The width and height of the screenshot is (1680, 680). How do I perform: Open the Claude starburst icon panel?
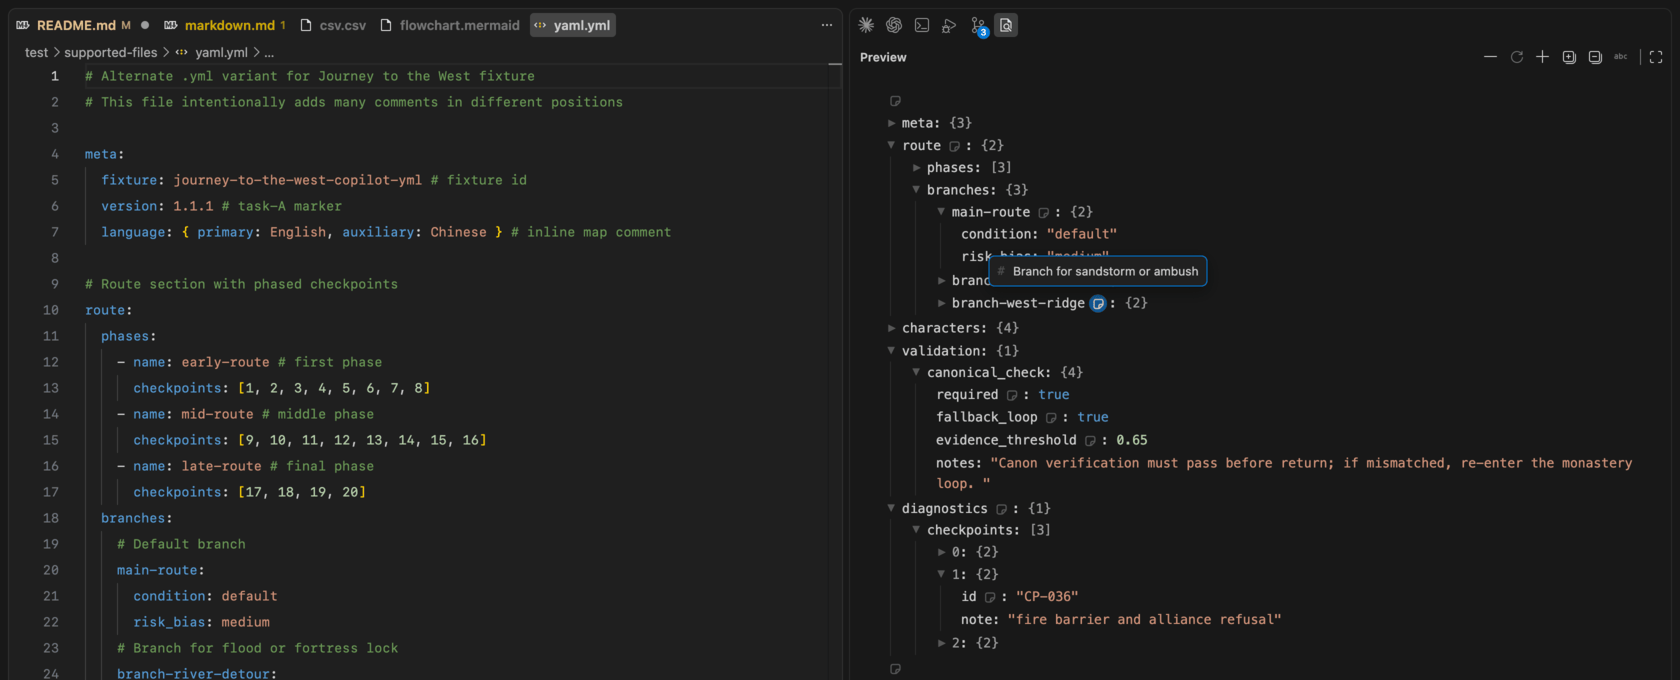tap(866, 25)
